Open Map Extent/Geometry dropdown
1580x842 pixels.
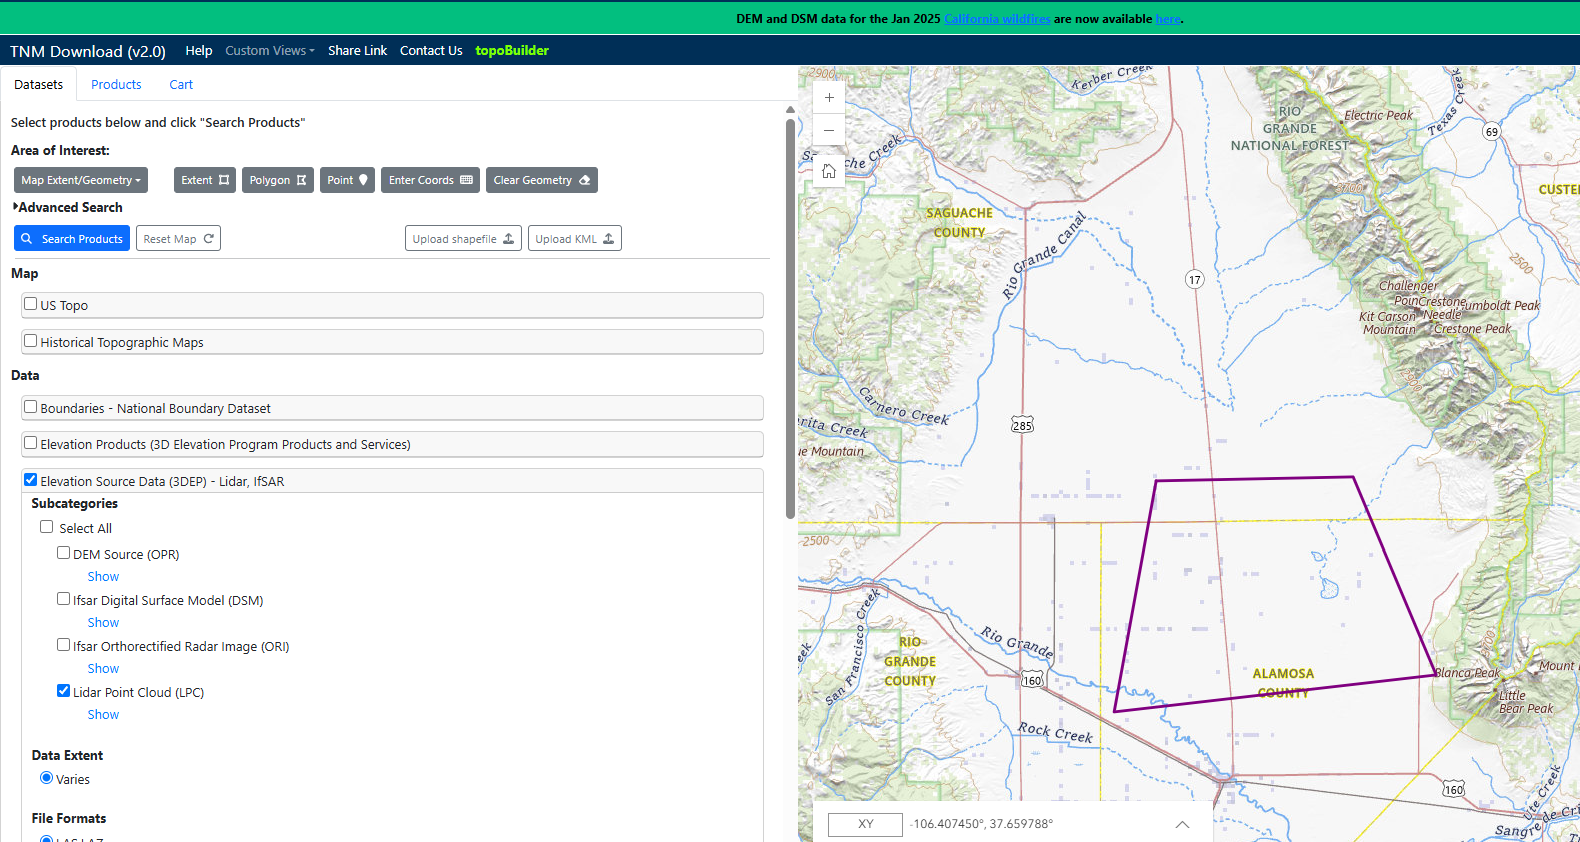pyautogui.click(x=81, y=180)
